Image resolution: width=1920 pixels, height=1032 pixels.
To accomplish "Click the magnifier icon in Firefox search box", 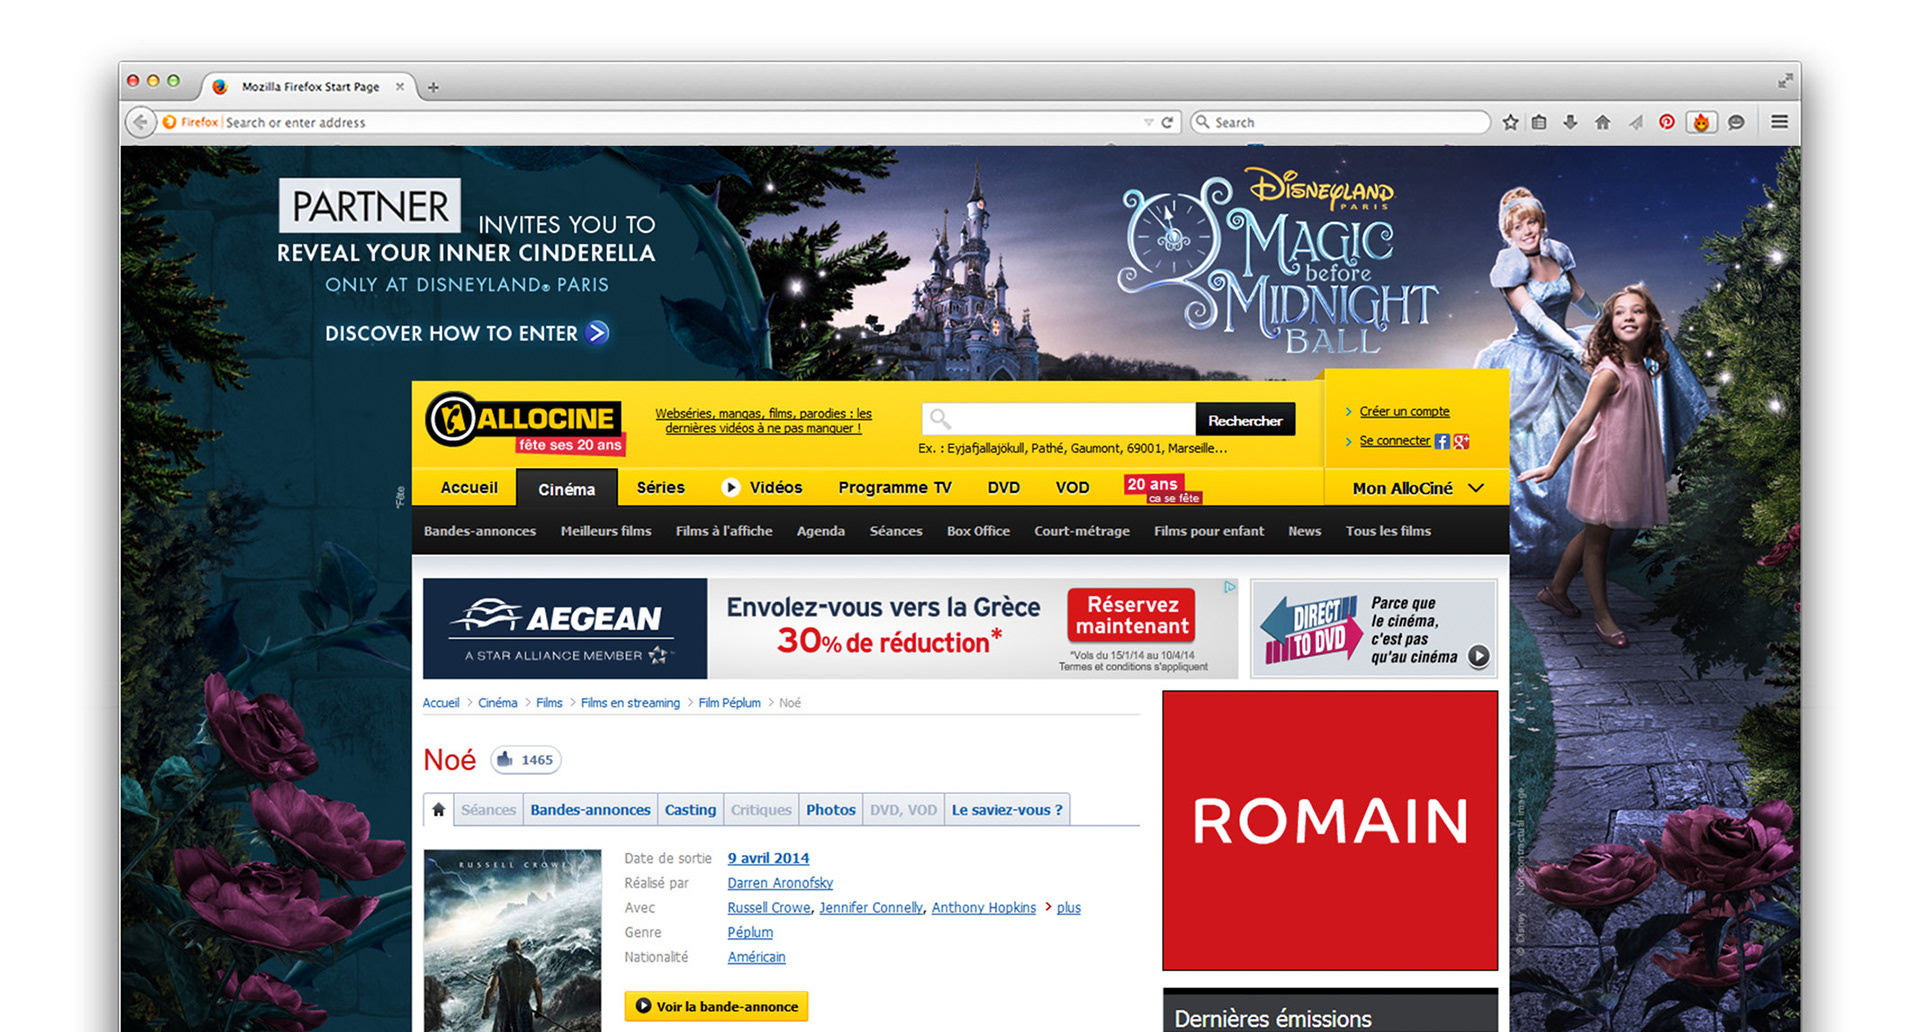I will [1203, 121].
